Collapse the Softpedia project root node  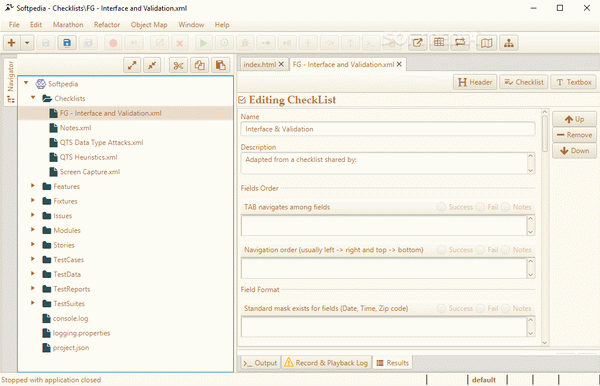[26, 83]
